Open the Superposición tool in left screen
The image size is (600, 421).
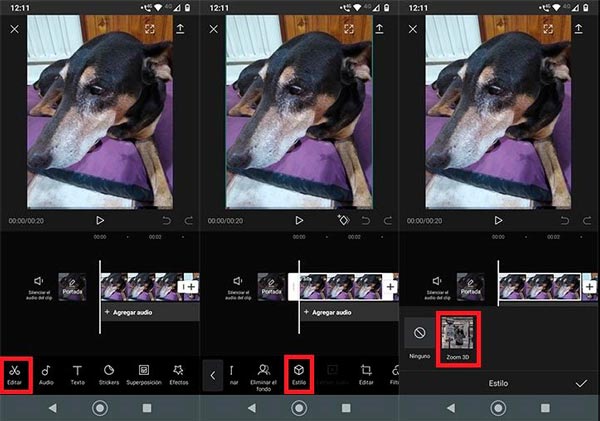click(x=144, y=375)
